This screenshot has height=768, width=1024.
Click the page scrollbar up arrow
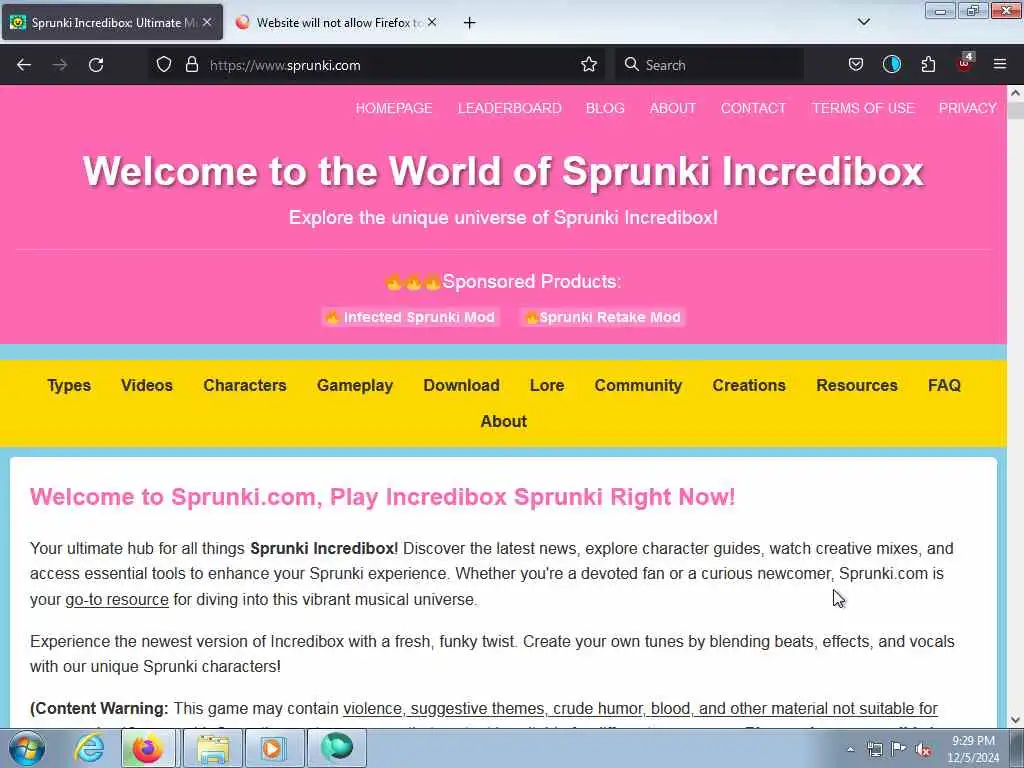(x=1016, y=93)
